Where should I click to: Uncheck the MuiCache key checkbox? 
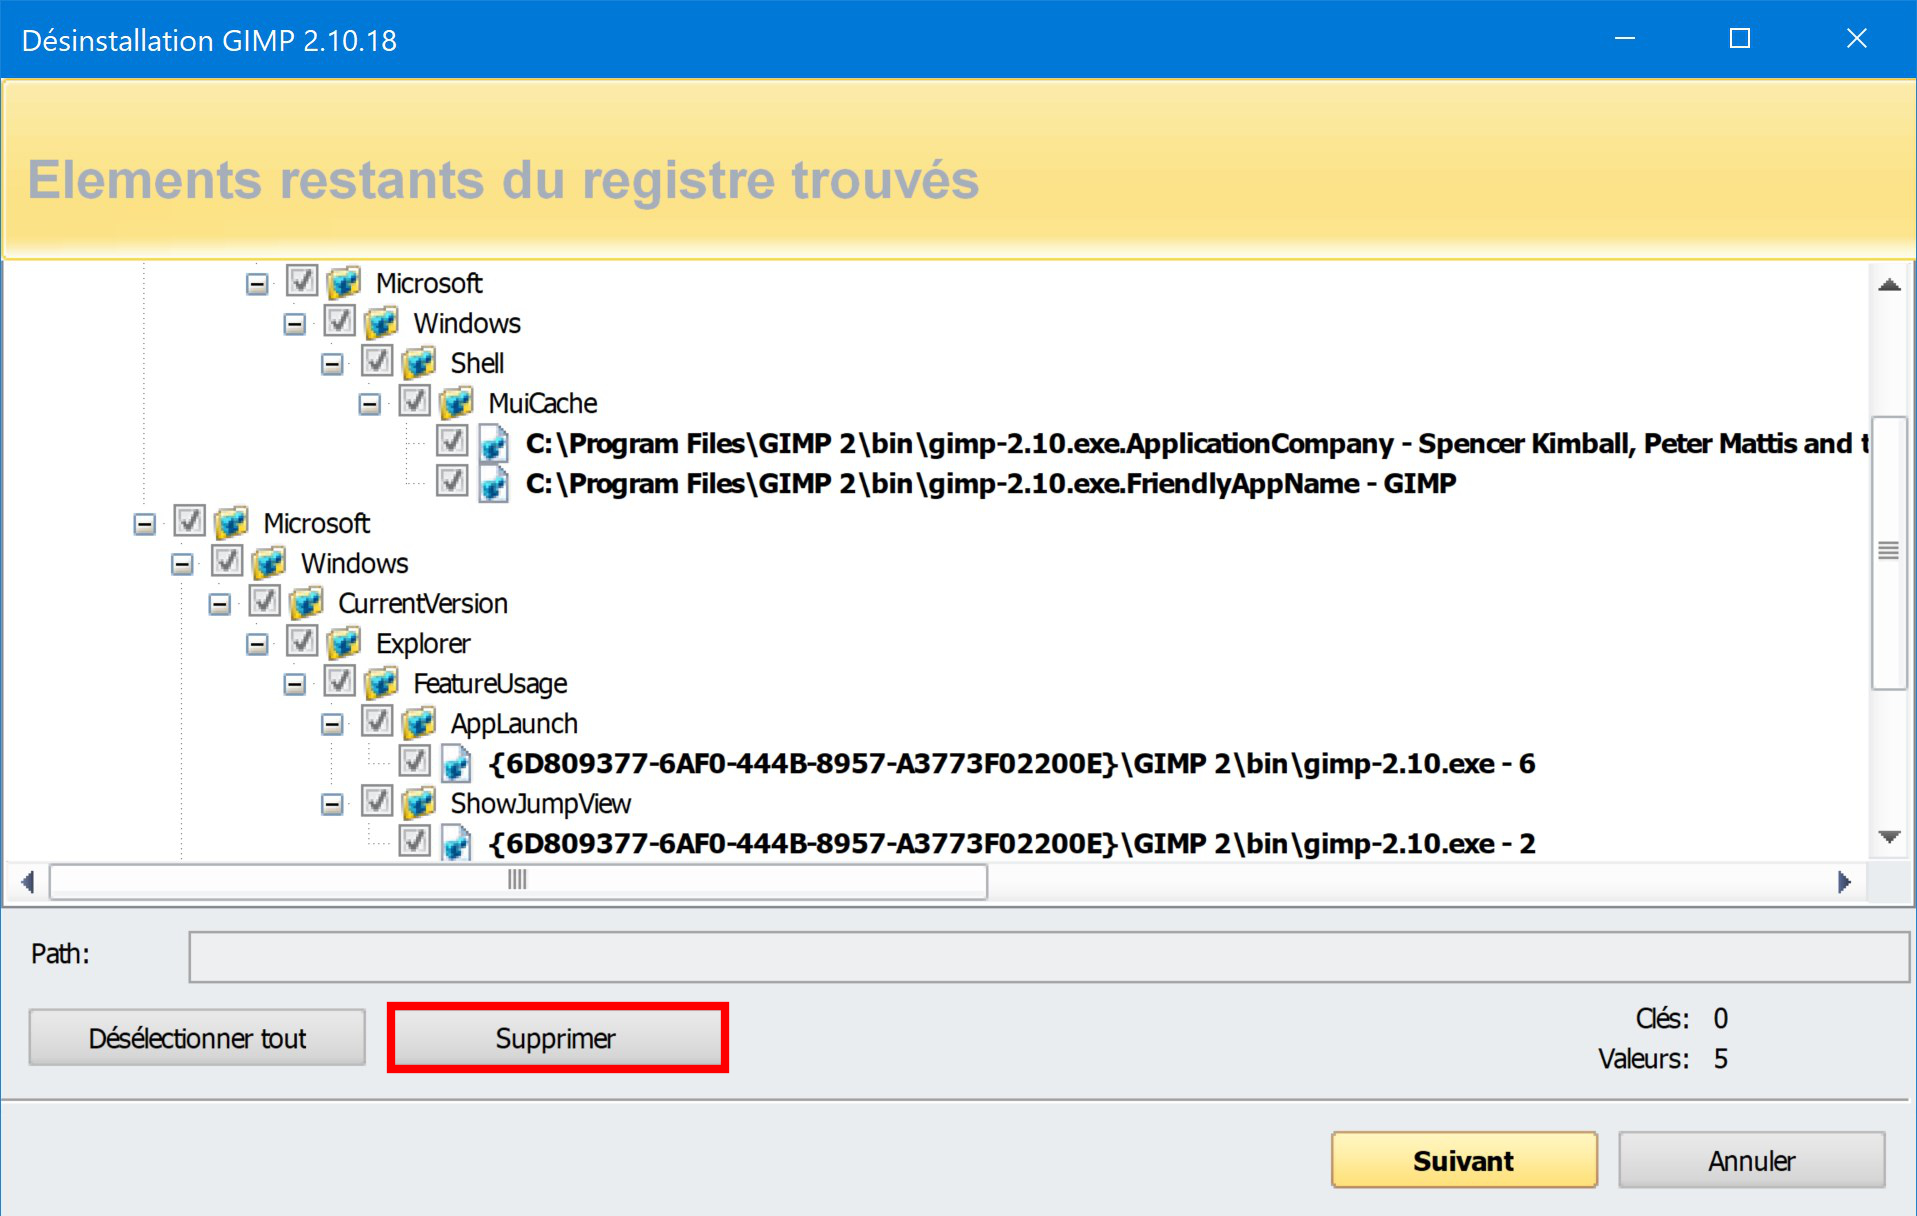415,401
